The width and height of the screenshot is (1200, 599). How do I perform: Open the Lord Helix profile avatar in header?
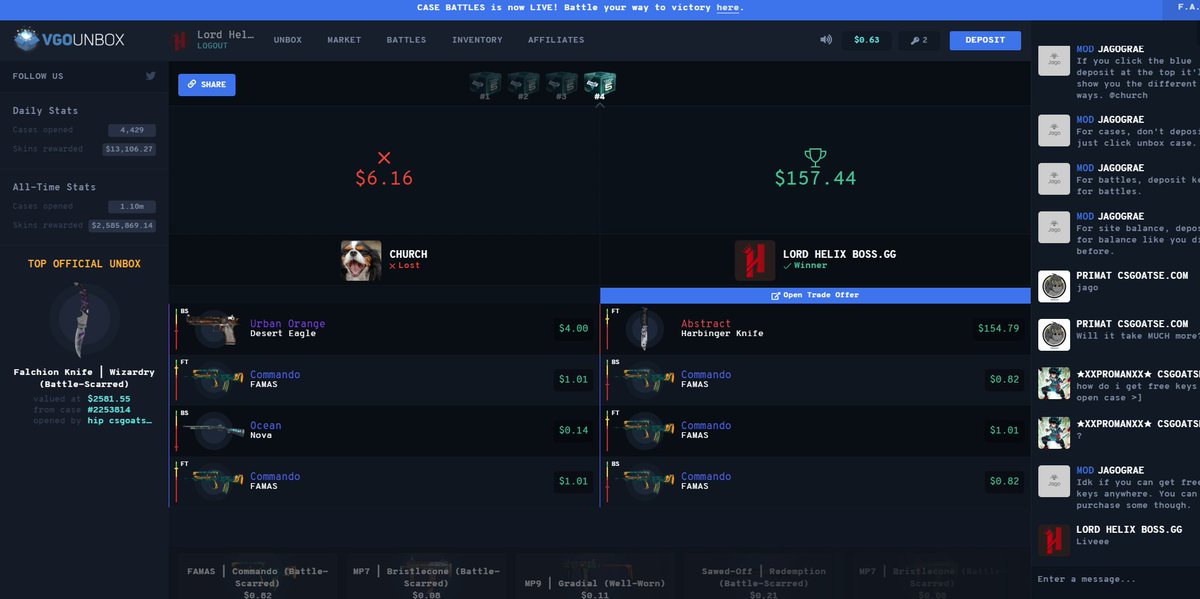pyautogui.click(x=180, y=40)
